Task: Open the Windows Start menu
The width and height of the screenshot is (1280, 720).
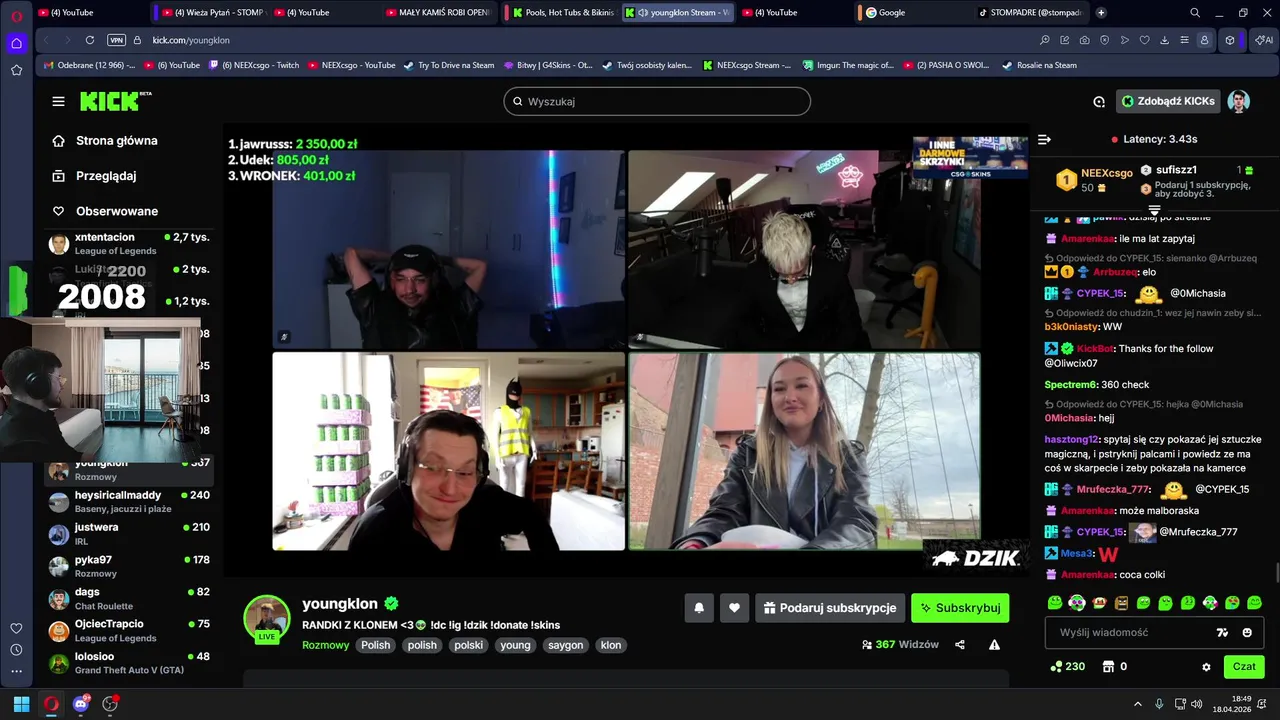Action: [x=21, y=704]
